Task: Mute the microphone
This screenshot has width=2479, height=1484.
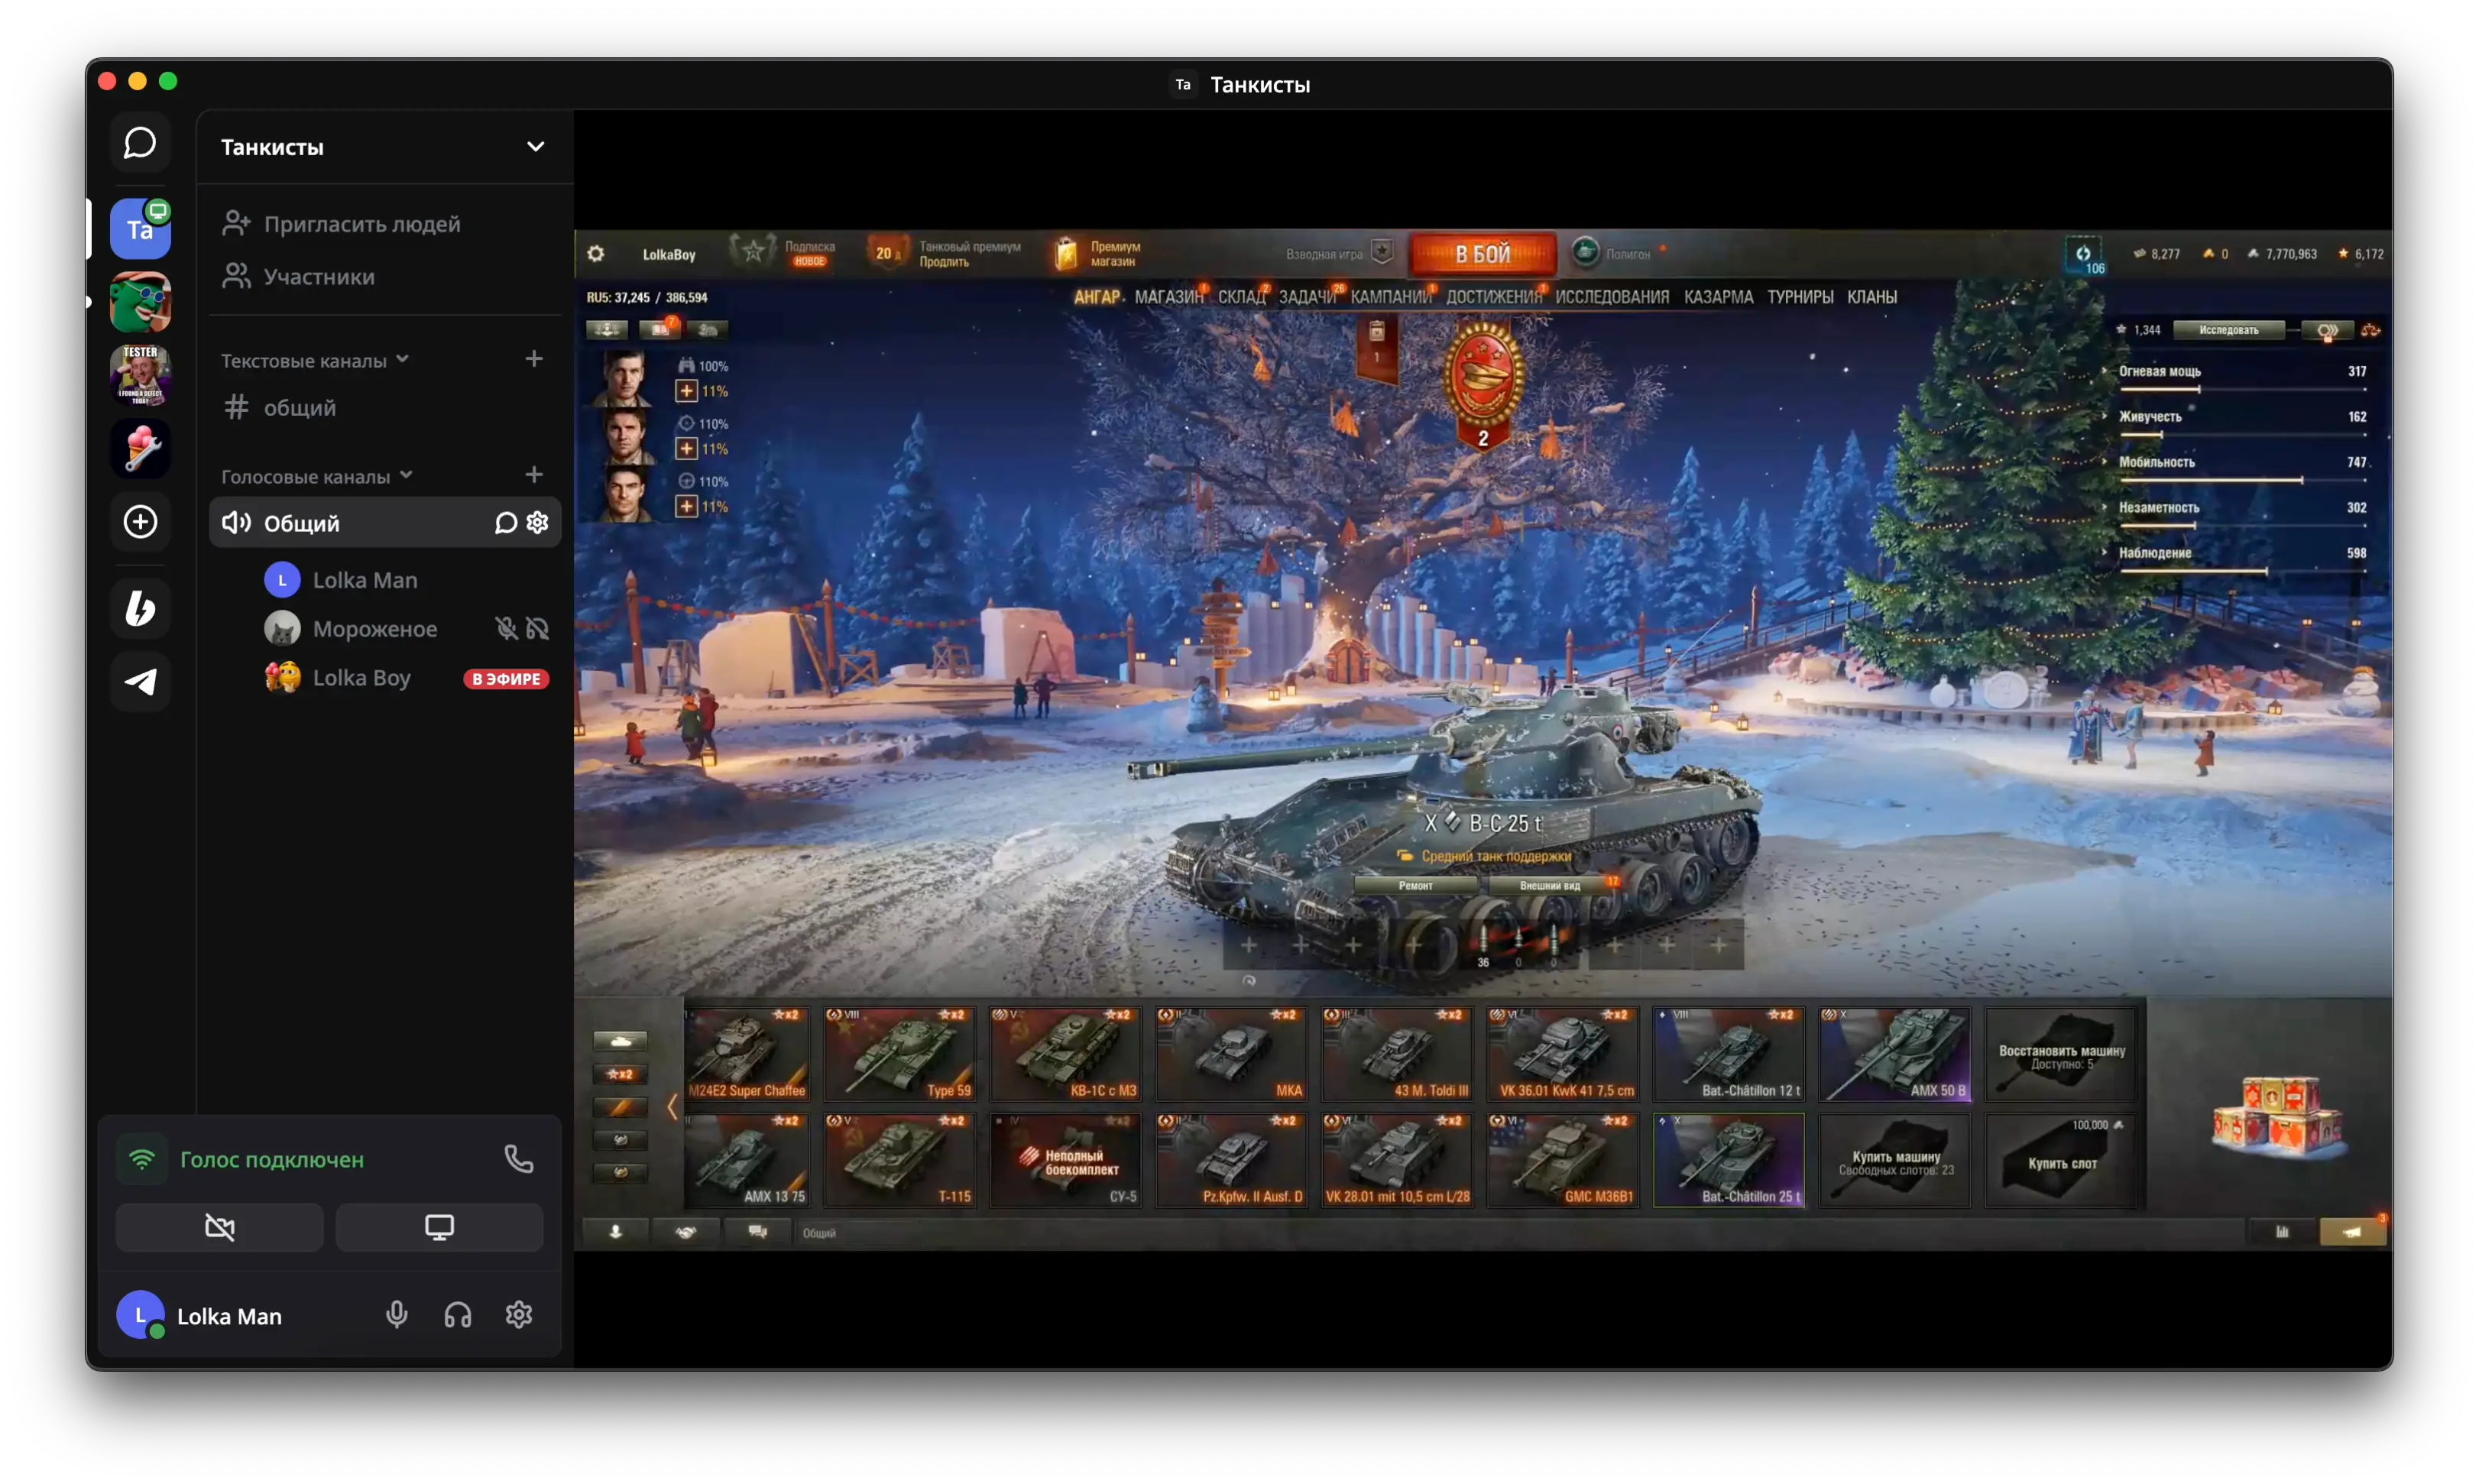Action: (397, 1315)
